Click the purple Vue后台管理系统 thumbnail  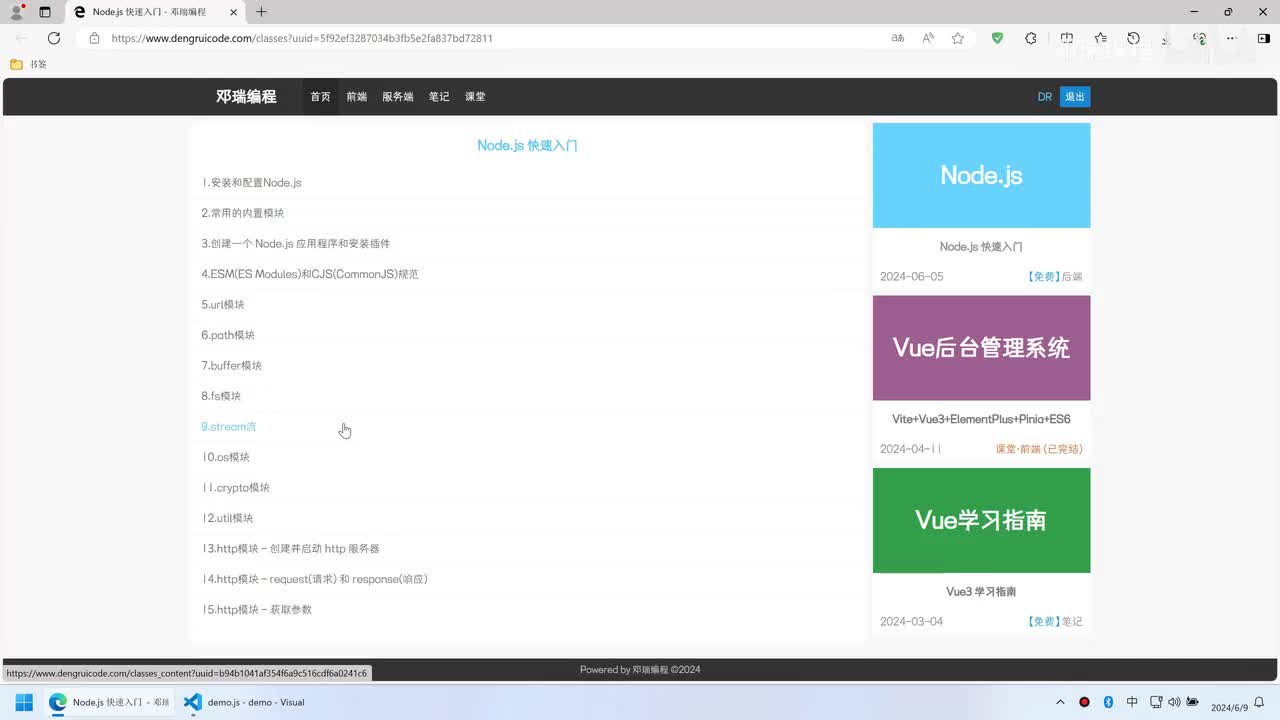981,348
